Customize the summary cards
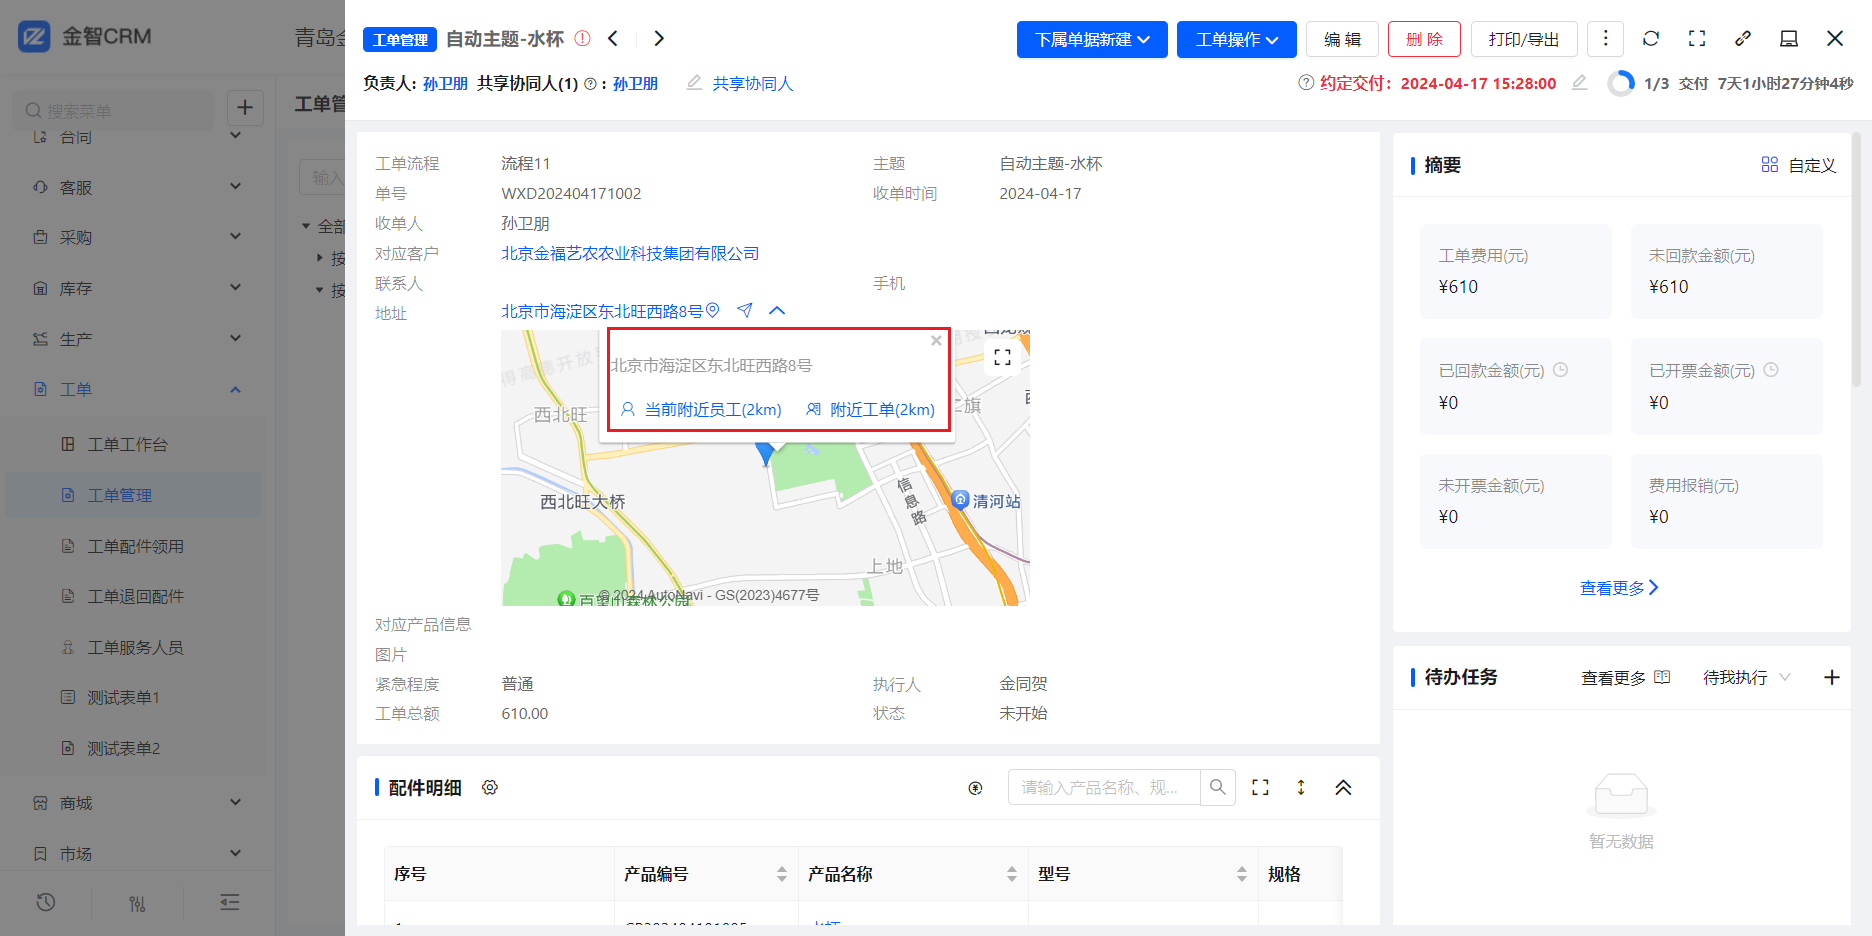Image resolution: width=1872 pixels, height=936 pixels. click(x=1799, y=165)
